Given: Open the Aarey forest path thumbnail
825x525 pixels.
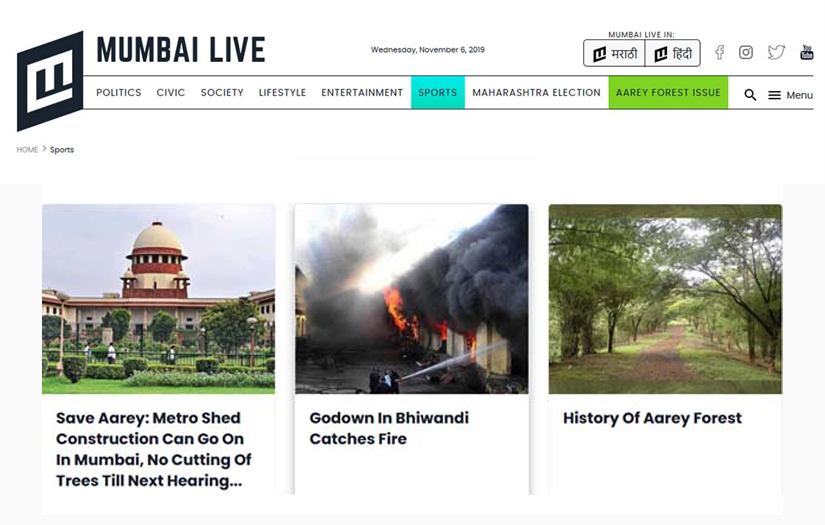Looking at the screenshot, I should tap(666, 299).
